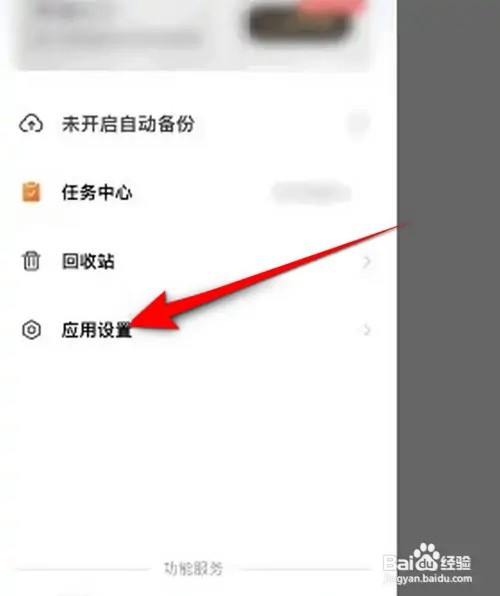The width and height of the screenshot is (500, 596).
Task: Tap the blurred badge in 任务中心 row
Action: click(311, 193)
